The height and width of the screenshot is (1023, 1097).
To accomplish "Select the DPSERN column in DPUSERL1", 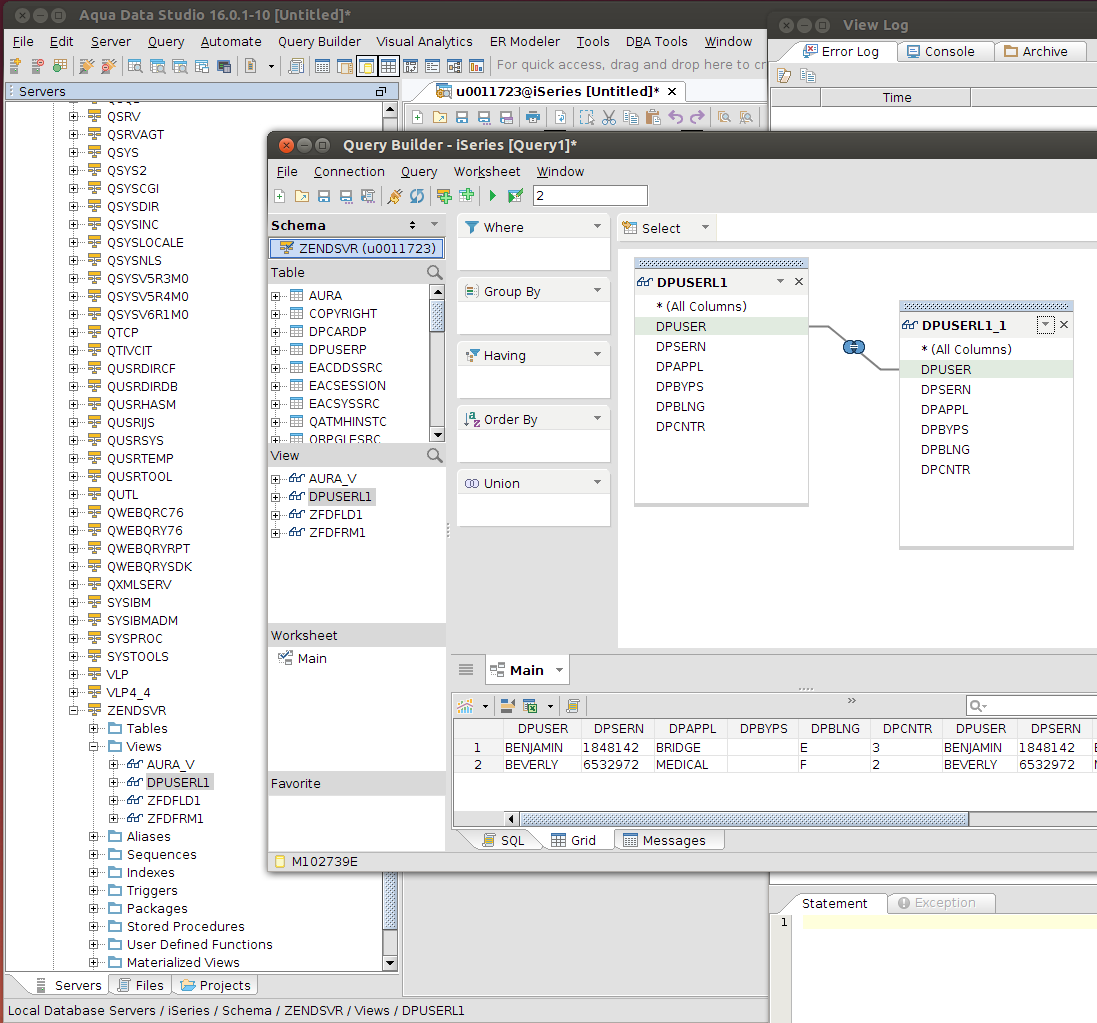I will point(681,346).
